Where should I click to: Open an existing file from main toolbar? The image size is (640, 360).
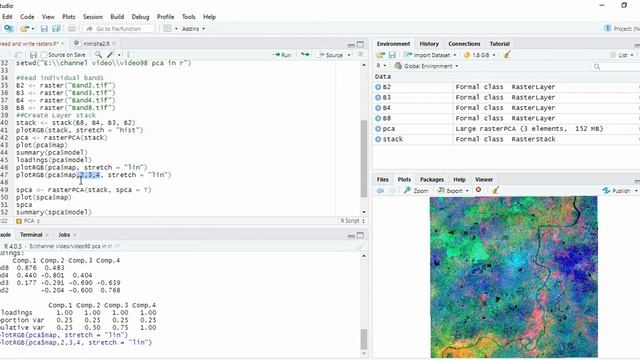tap(24, 29)
